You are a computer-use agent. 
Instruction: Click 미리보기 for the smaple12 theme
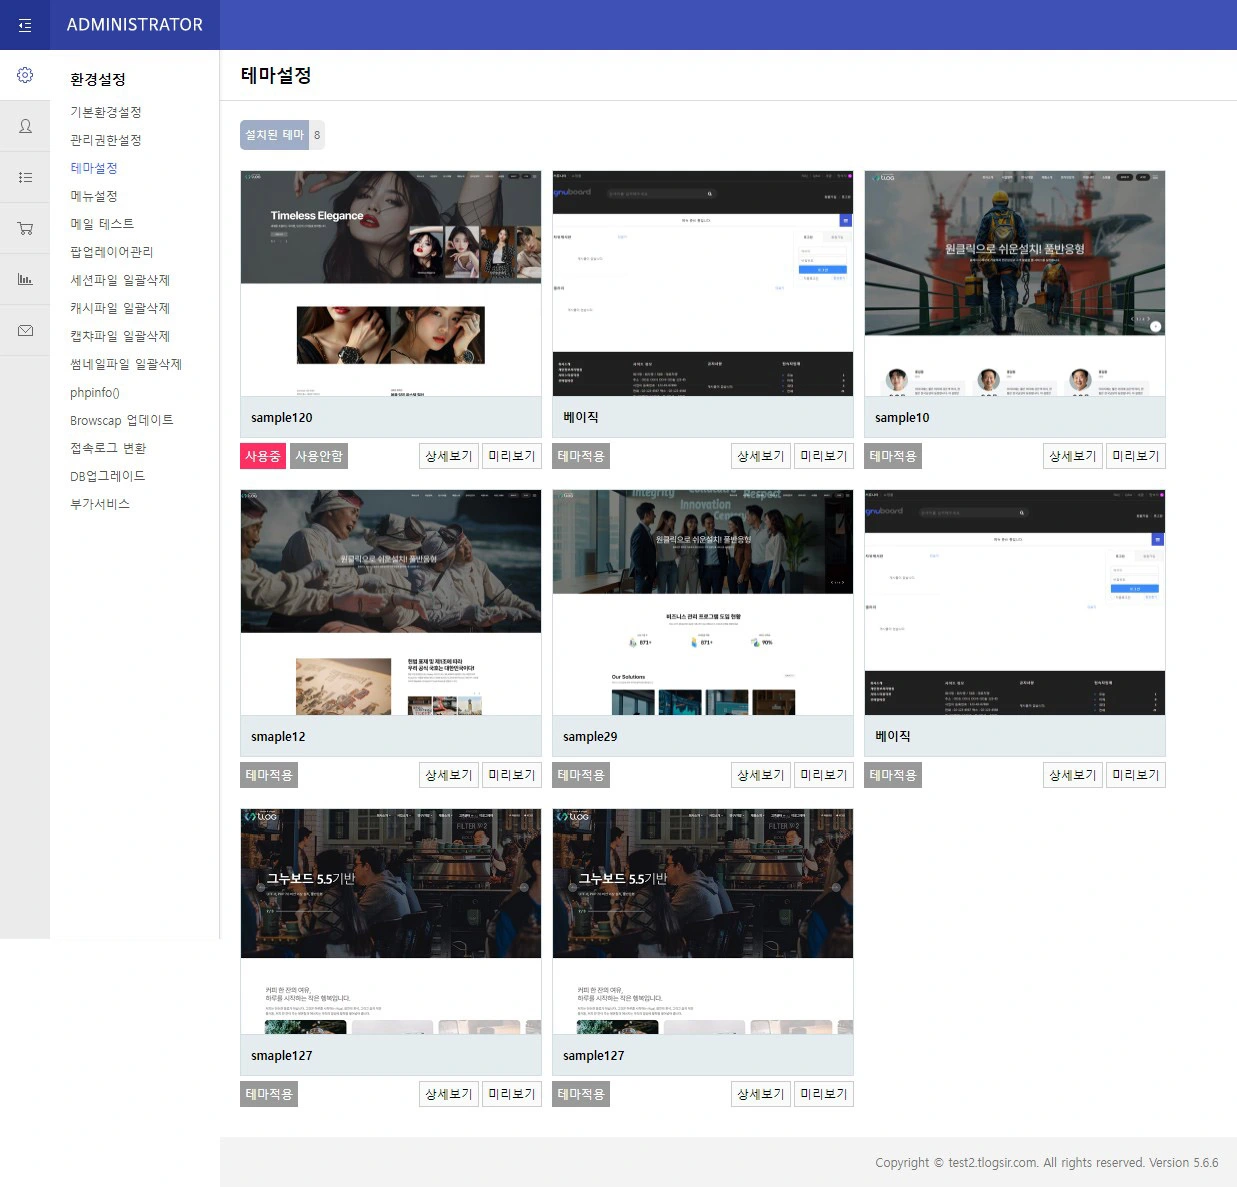click(511, 775)
